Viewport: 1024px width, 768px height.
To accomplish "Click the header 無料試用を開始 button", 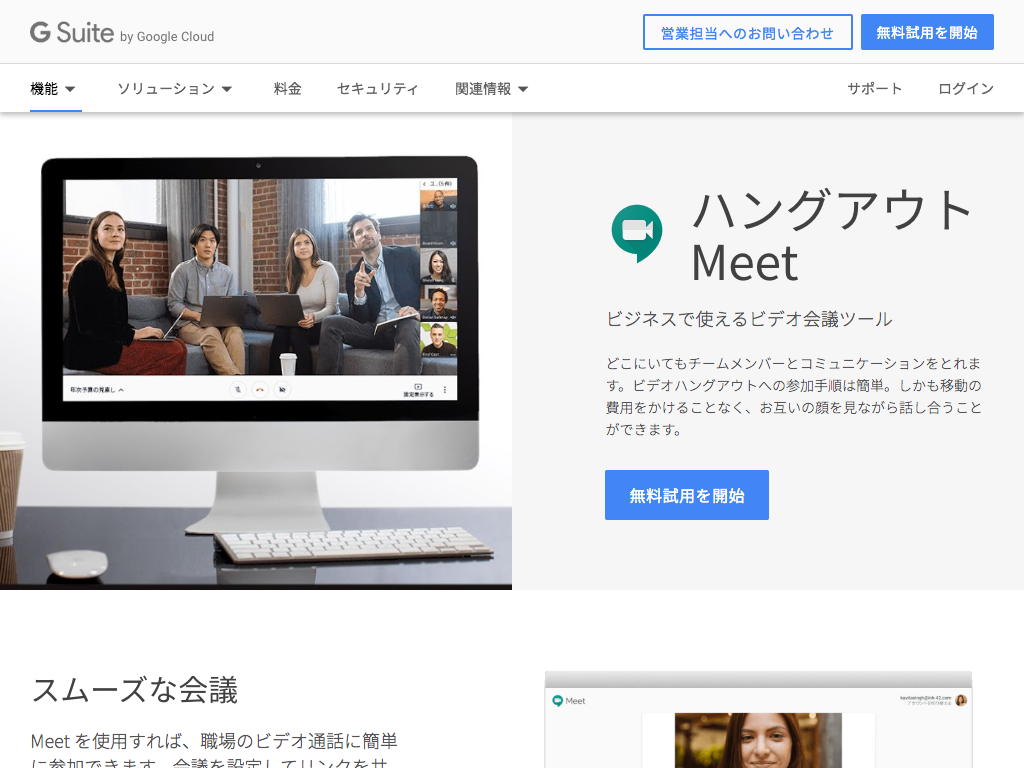I will (x=927, y=32).
